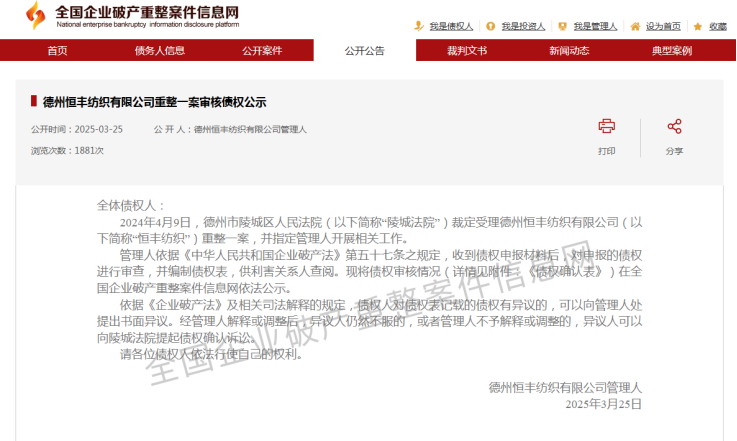This screenshot has height=441, width=737.
Task: Click the site logo flame icon
Action: coord(35,15)
